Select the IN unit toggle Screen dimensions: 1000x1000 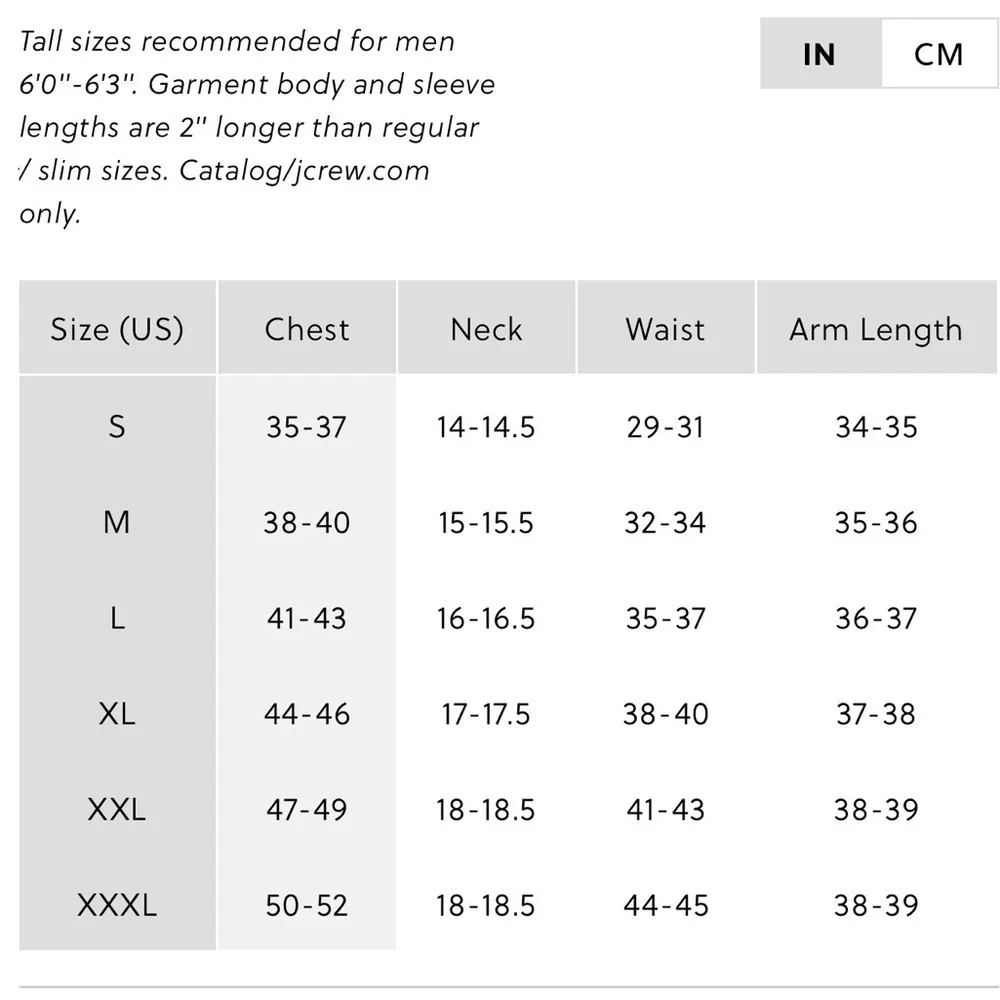pos(821,54)
